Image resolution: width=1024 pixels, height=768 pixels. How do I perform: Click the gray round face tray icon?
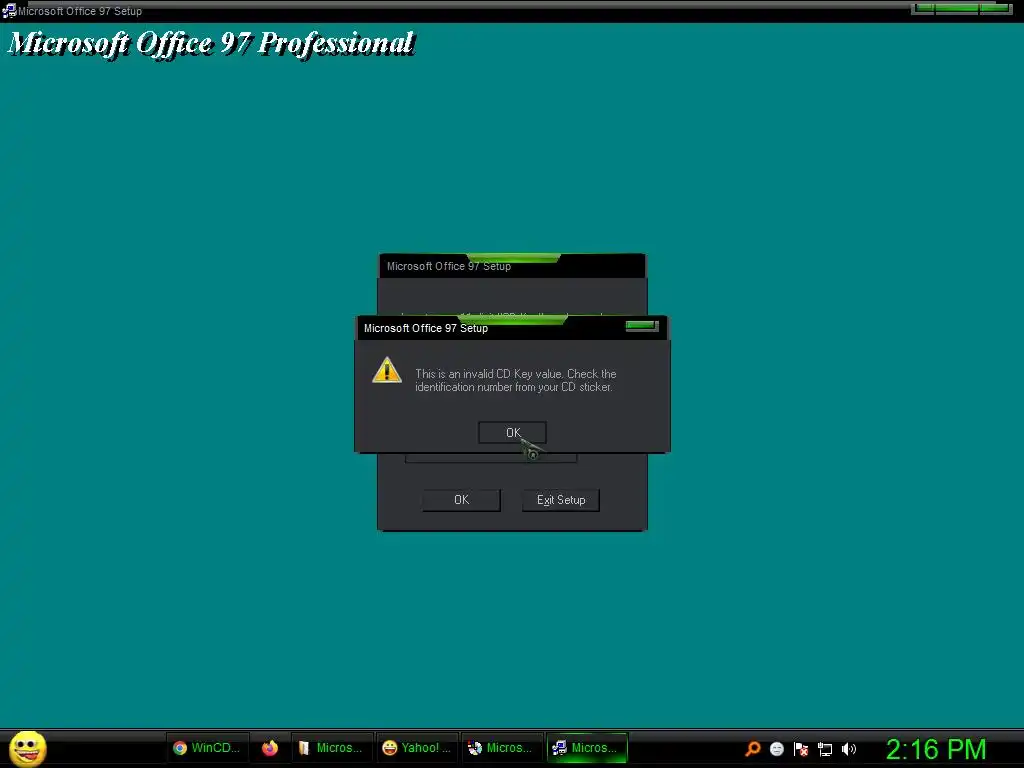pos(776,748)
